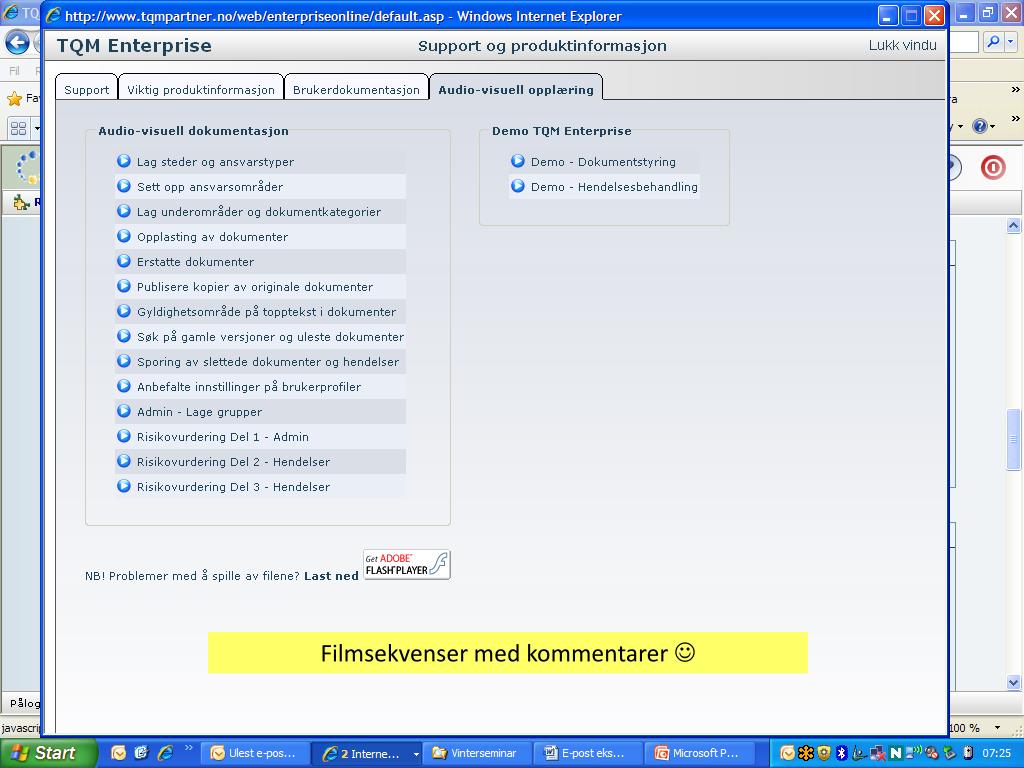Image resolution: width=1024 pixels, height=768 pixels.
Task: Switch to Microsoft PowerPoint in taskbar
Action: (697, 753)
